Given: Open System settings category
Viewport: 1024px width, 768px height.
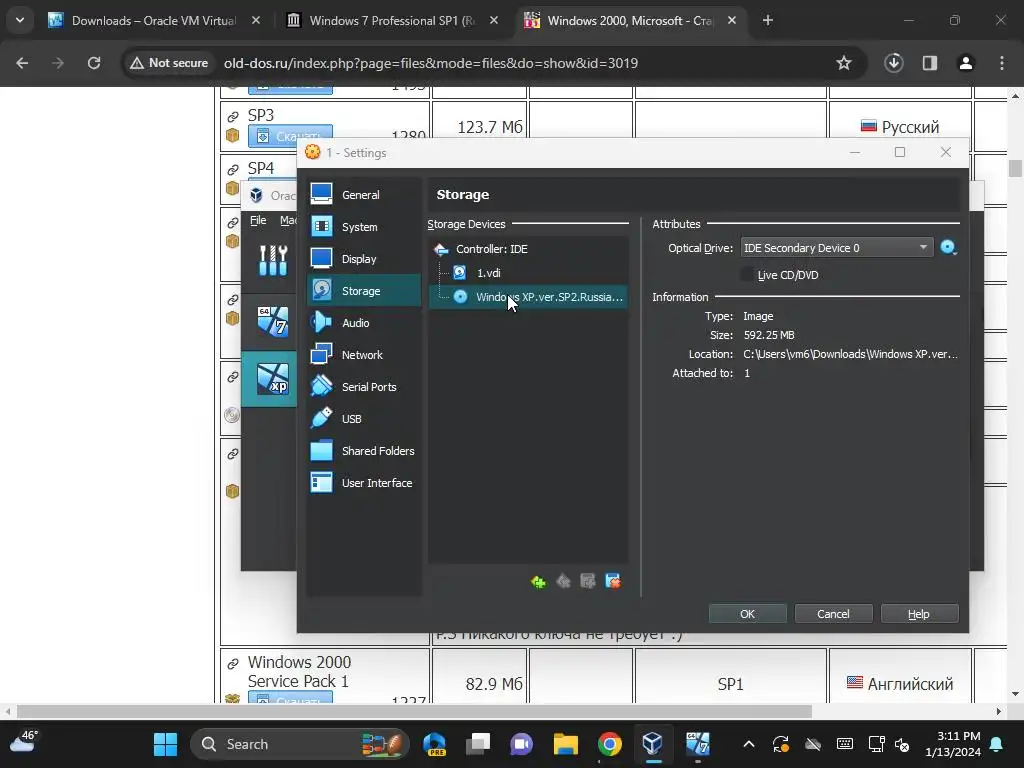Looking at the screenshot, I should tap(363, 227).
